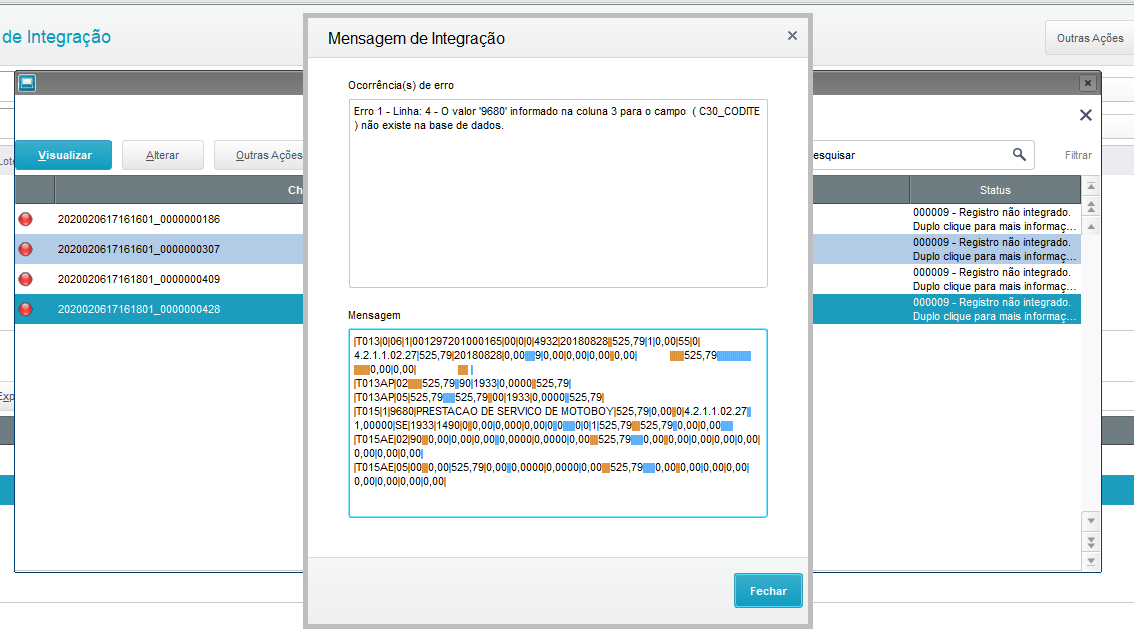Click the window icon in gray title bar

[x=27, y=82]
